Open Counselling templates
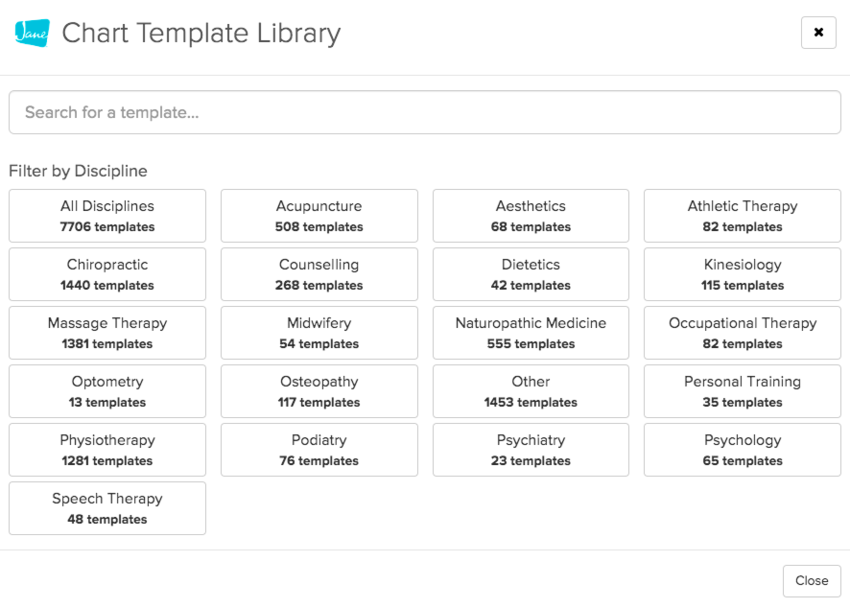850x608 pixels. [x=319, y=274]
